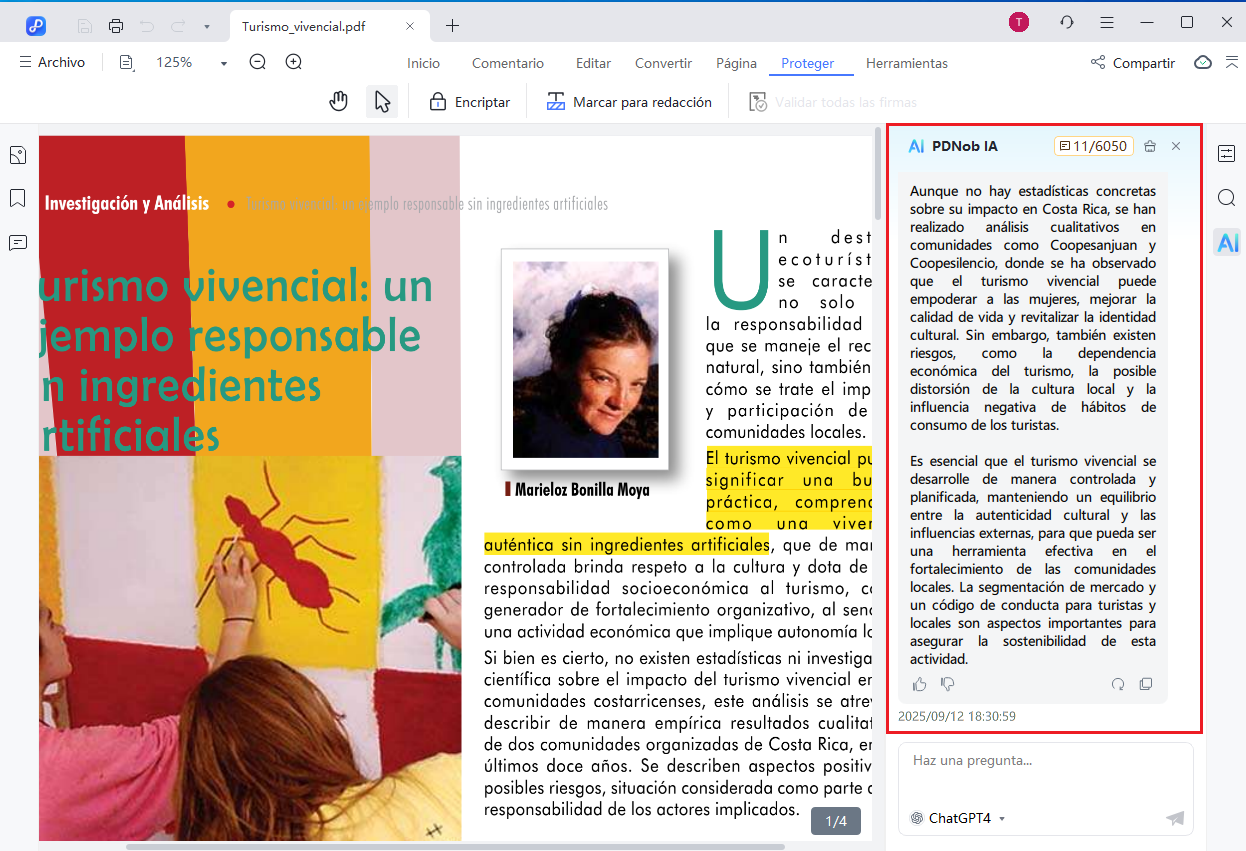Click Marcar para redacción button
Image resolution: width=1246 pixels, height=851 pixels.
629,102
